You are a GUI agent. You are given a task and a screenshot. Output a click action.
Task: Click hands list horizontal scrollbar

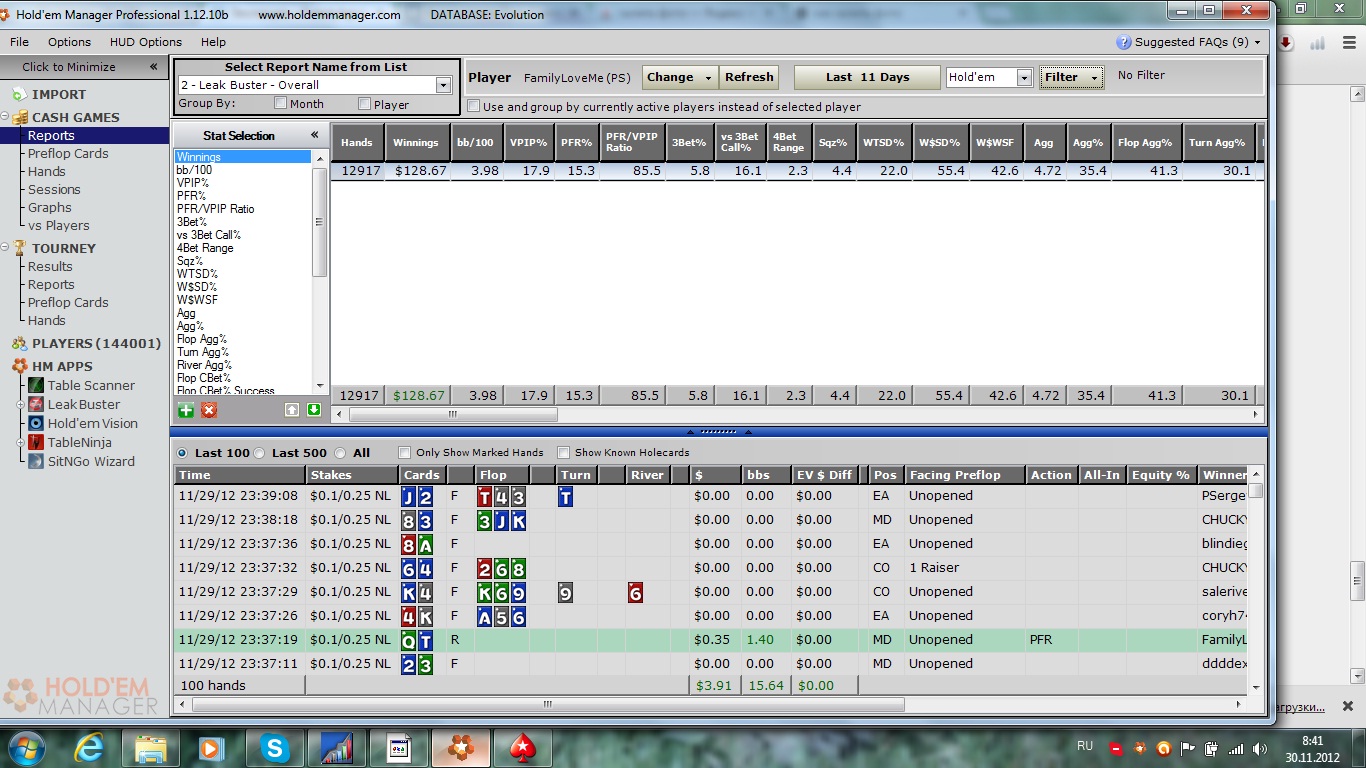pyautogui.click(x=549, y=705)
